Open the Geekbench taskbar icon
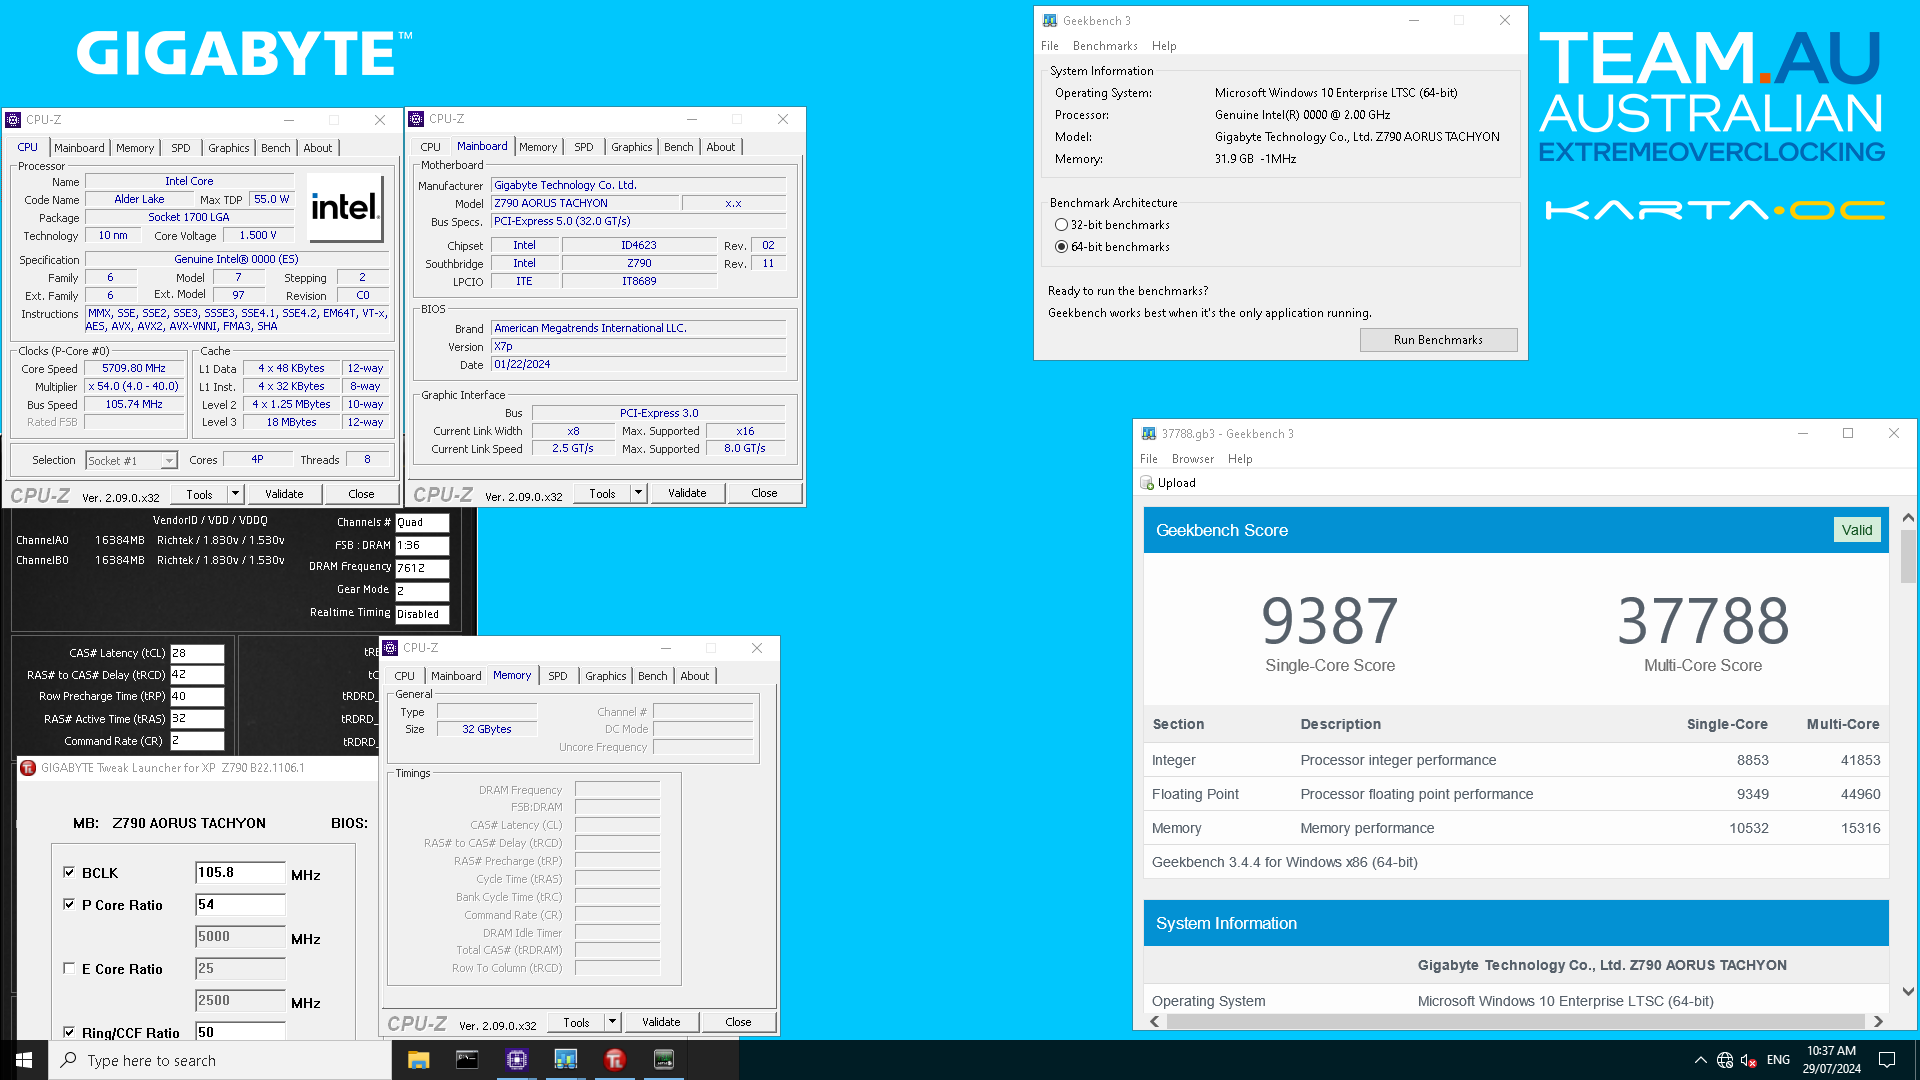1920x1080 pixels. (x=566, y=1060)
